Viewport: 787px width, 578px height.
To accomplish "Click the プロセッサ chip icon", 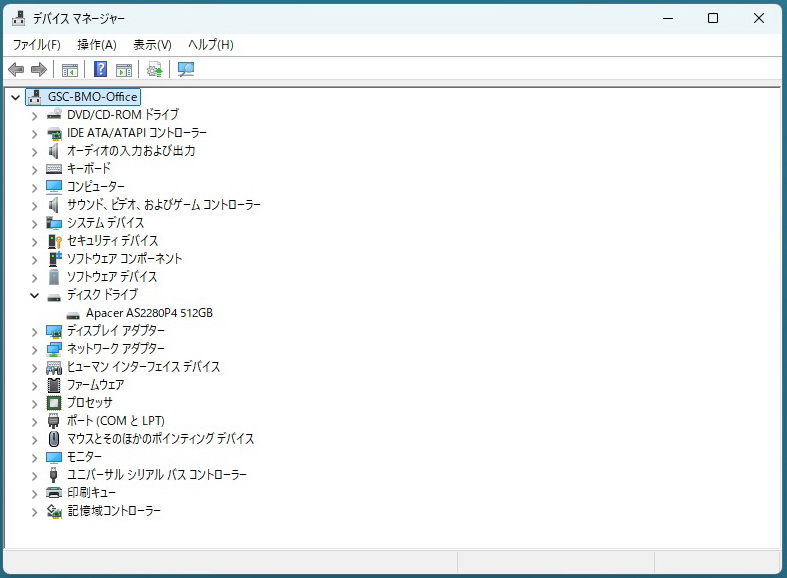I will 54,403.
